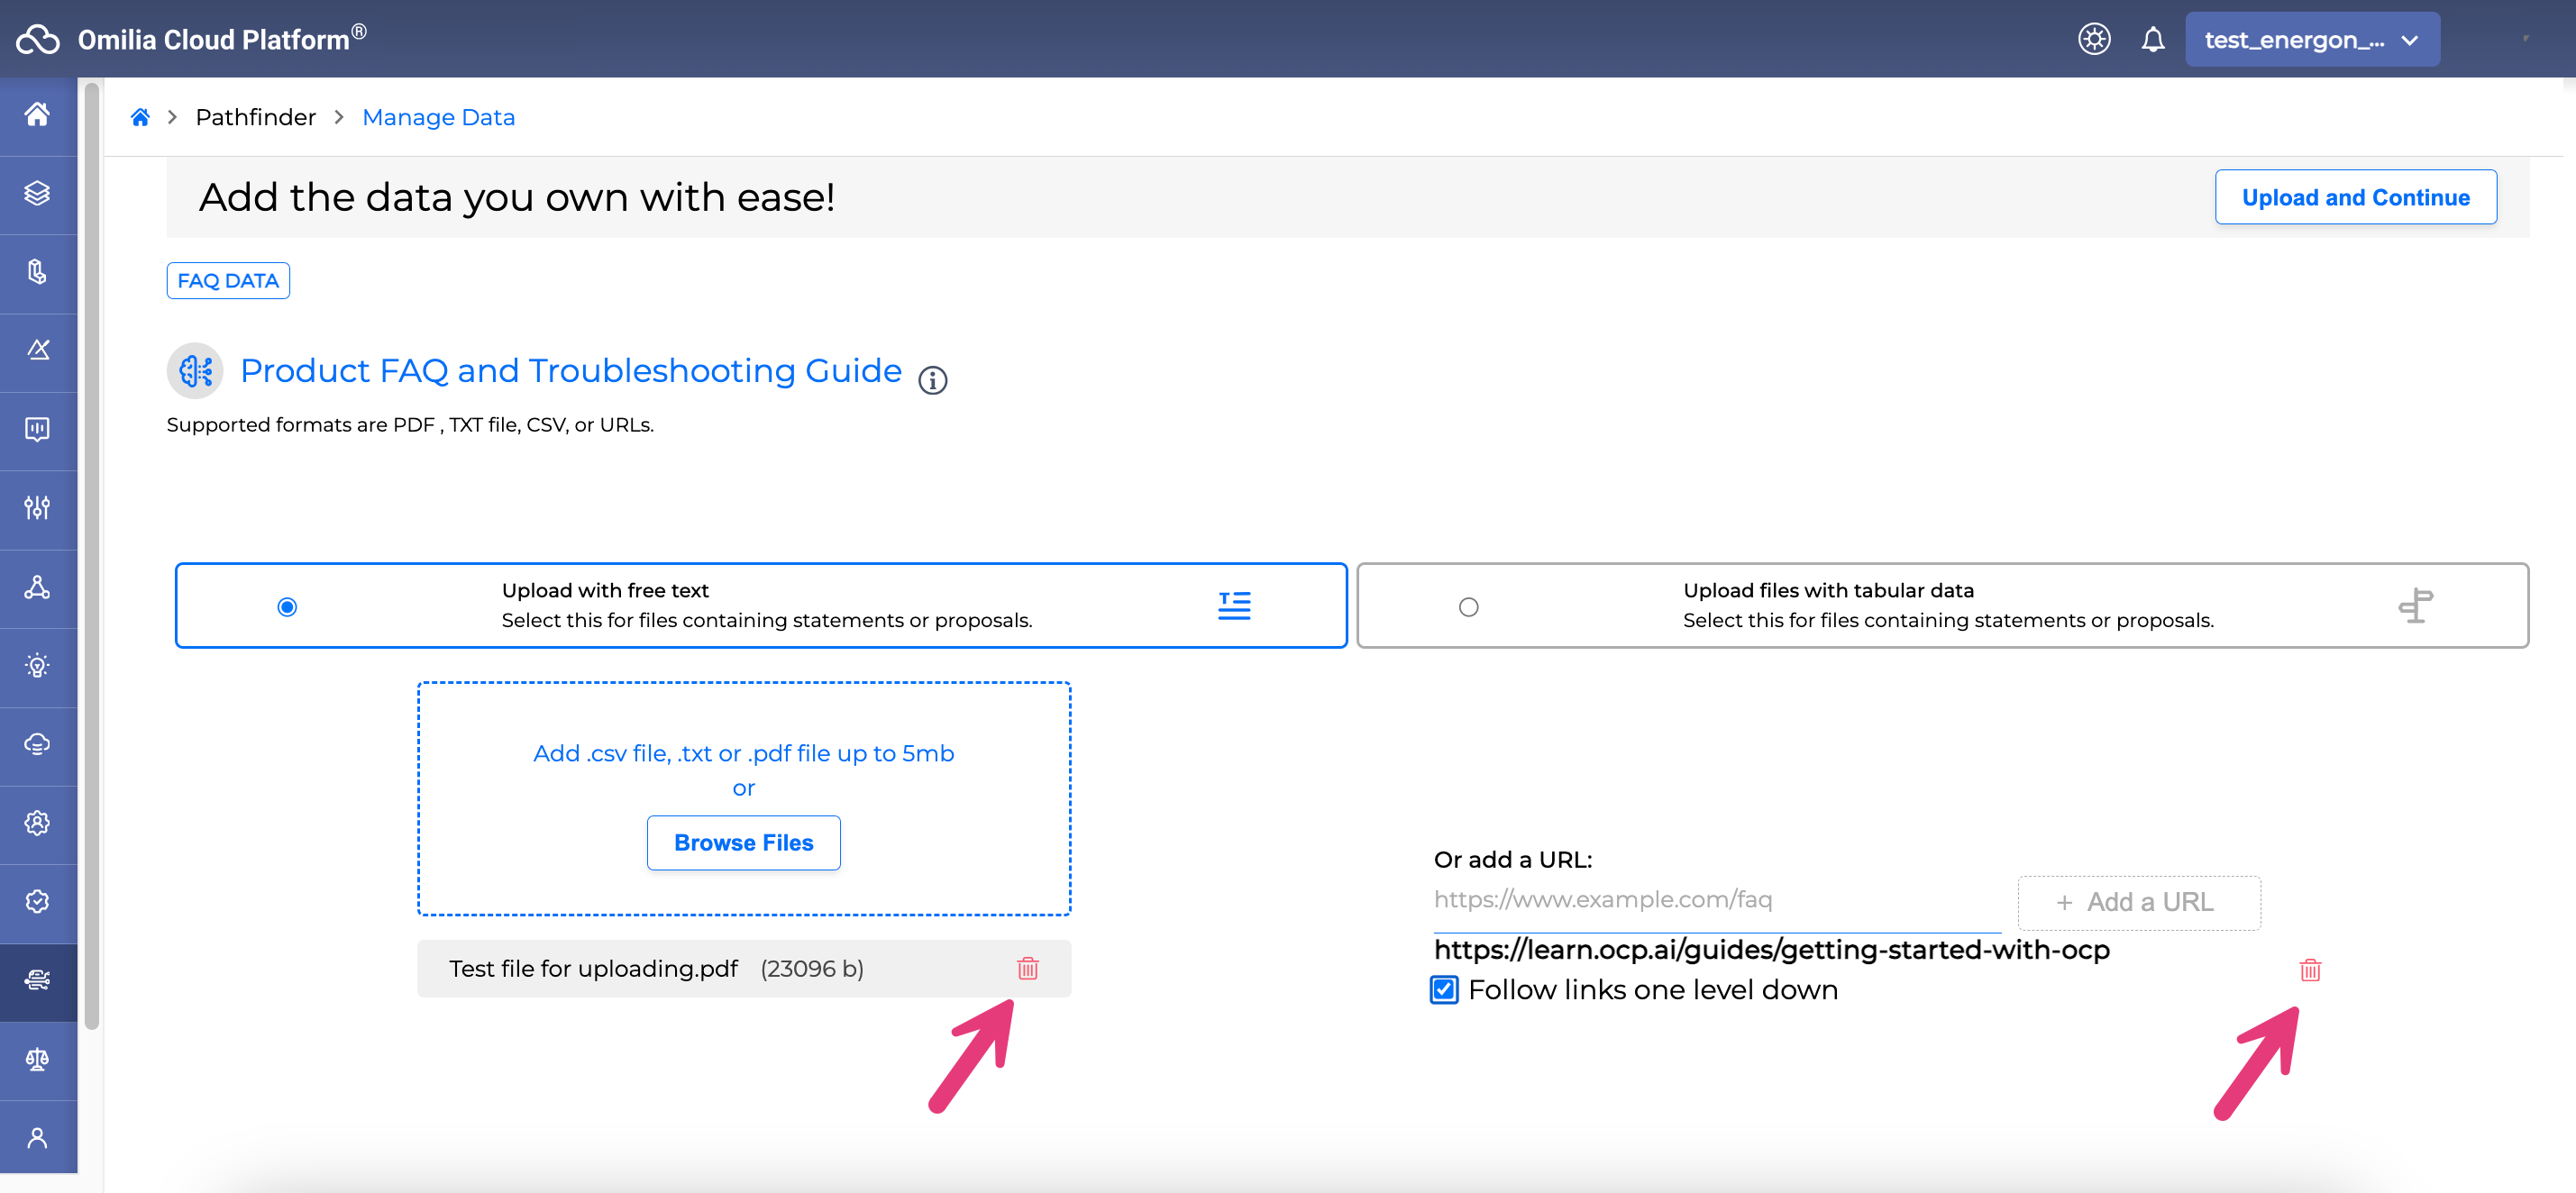The height and width of the screenshot is (1193, 2576).
Task: Click the free text lines icon
Action: (x=1234, y=605)
